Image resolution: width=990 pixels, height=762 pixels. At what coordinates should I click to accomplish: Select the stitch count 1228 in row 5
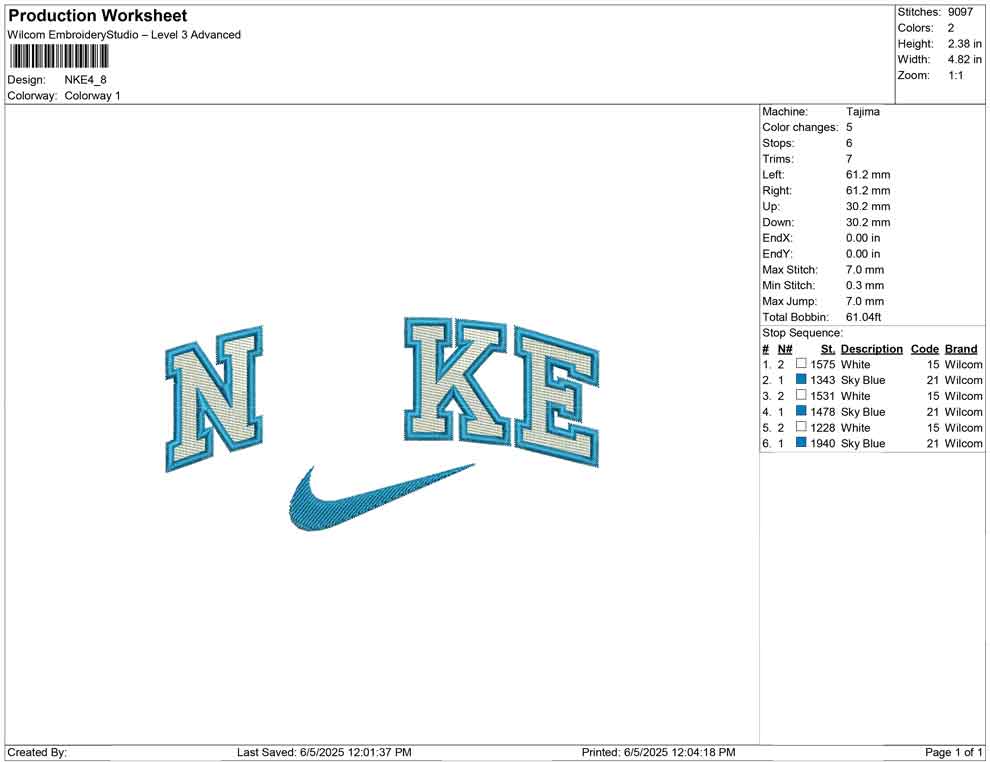click(823, 427)
